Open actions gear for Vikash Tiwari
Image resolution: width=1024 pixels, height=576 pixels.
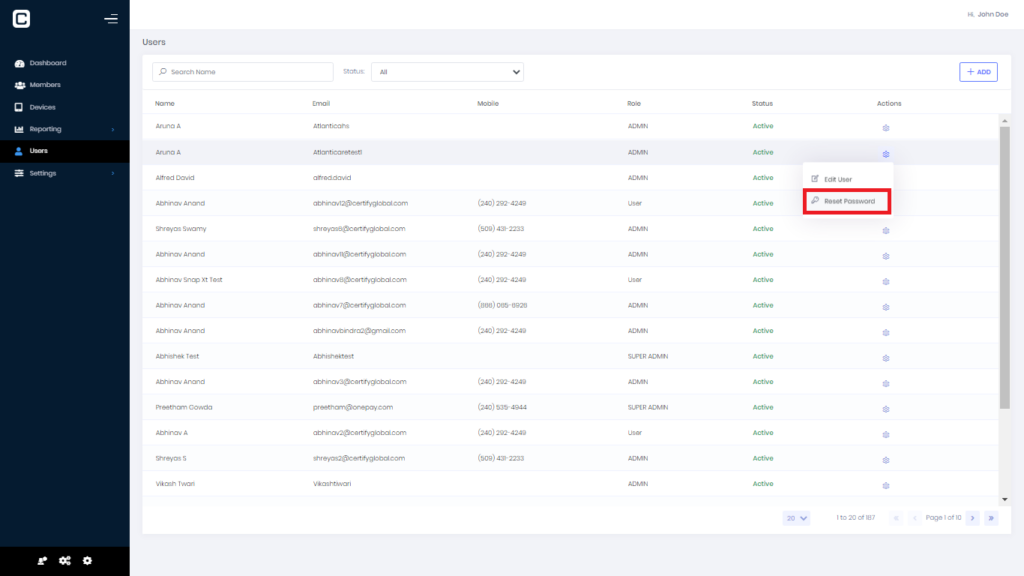coord(885,485)
